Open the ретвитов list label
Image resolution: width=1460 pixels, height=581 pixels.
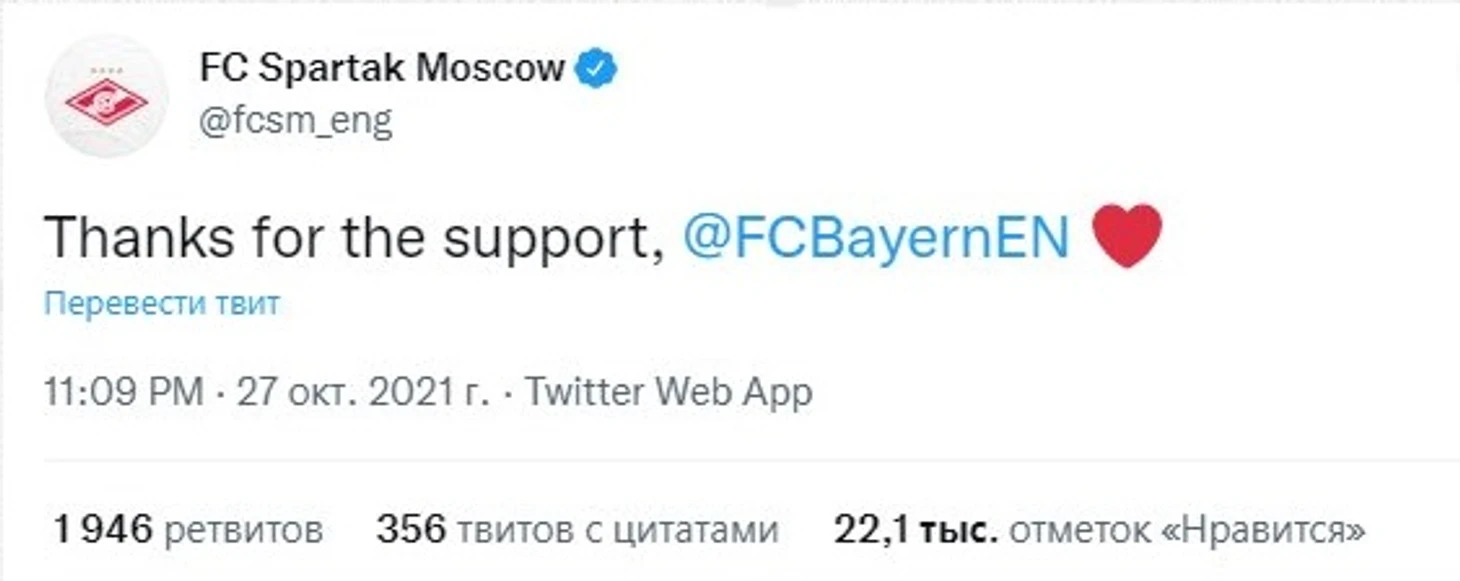point(243,530)
